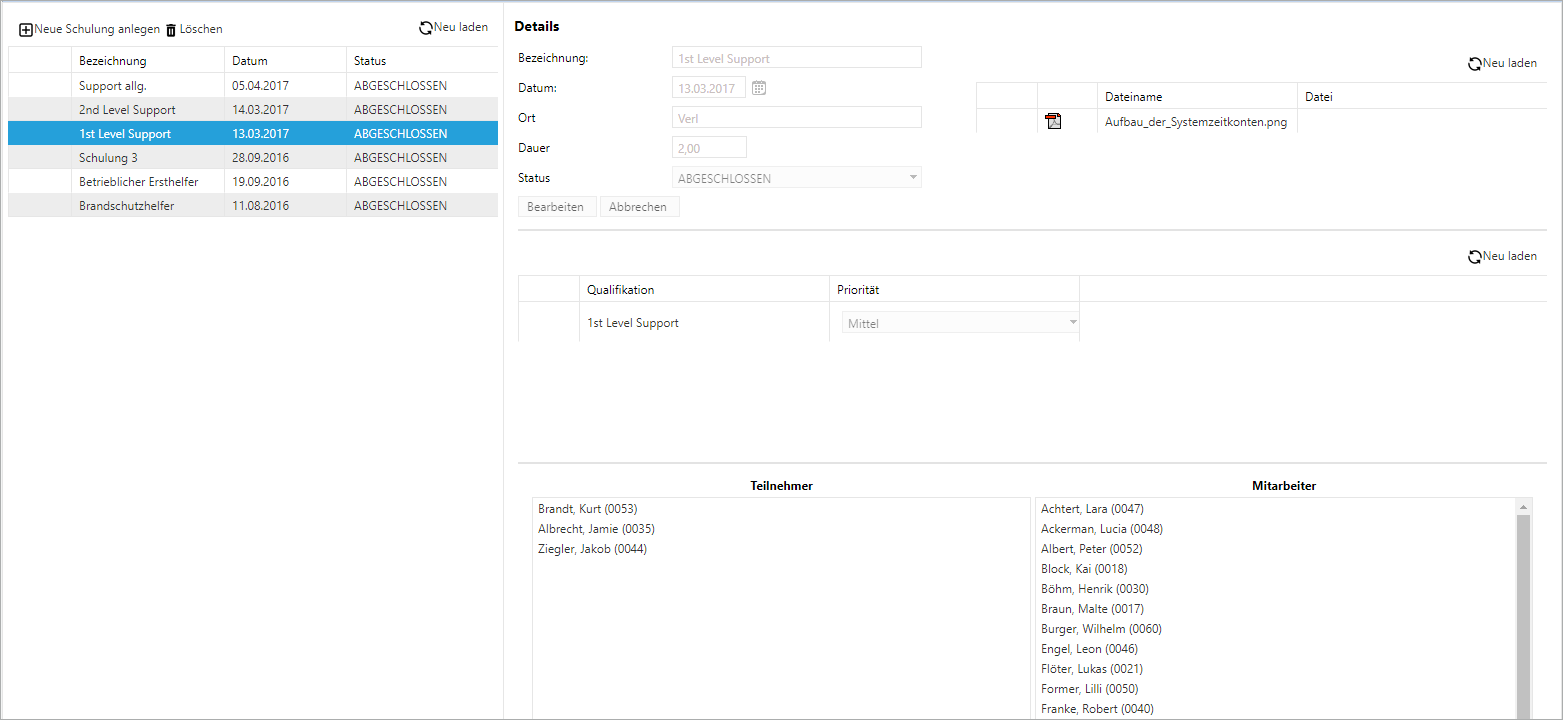Click the date 11.08.2016 cell
This screenshot has height=720, width=1563.
point(285,206)
